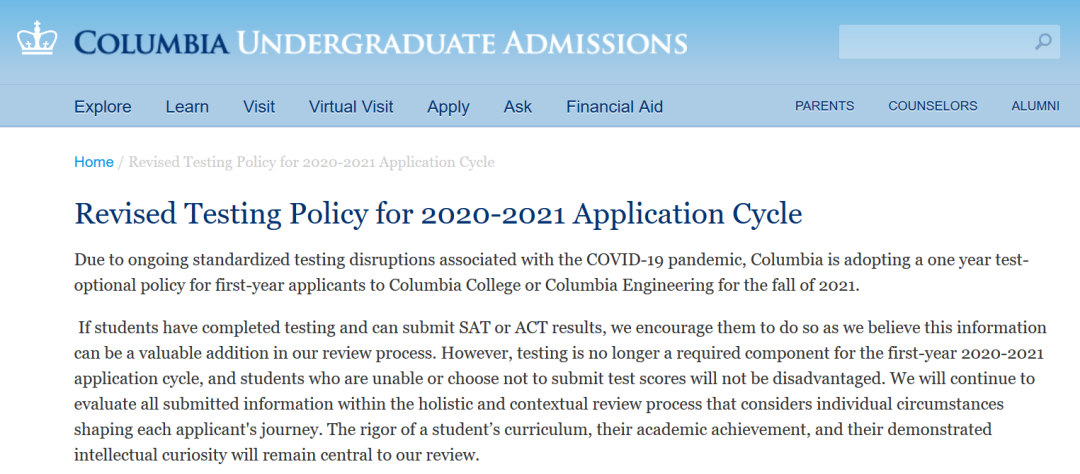Click the Home breadcrumb link
Viewport: 1080px width, 474px height.
[x=94, y=162]
